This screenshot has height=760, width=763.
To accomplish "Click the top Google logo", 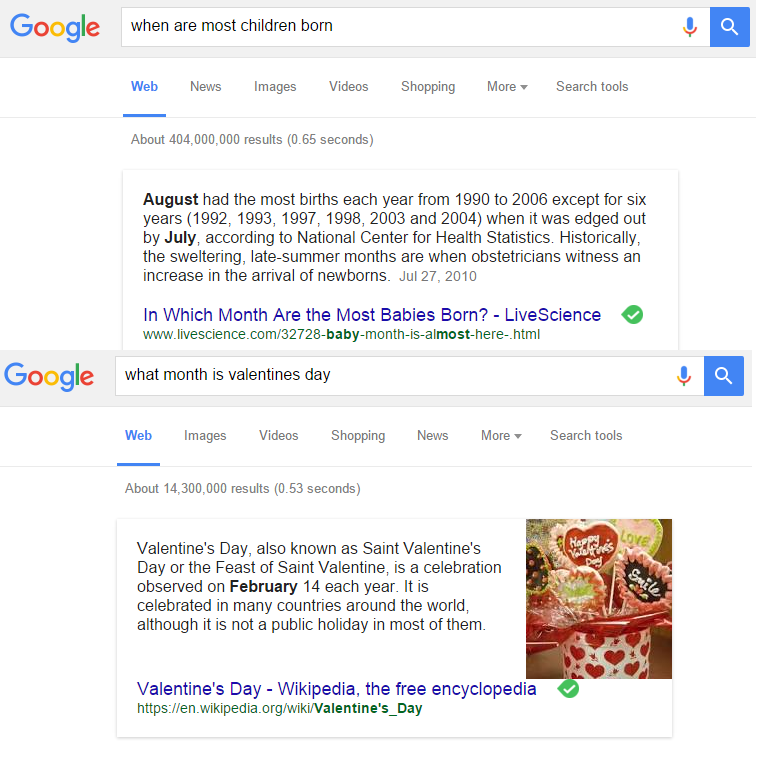I will [x=55, y=27].
